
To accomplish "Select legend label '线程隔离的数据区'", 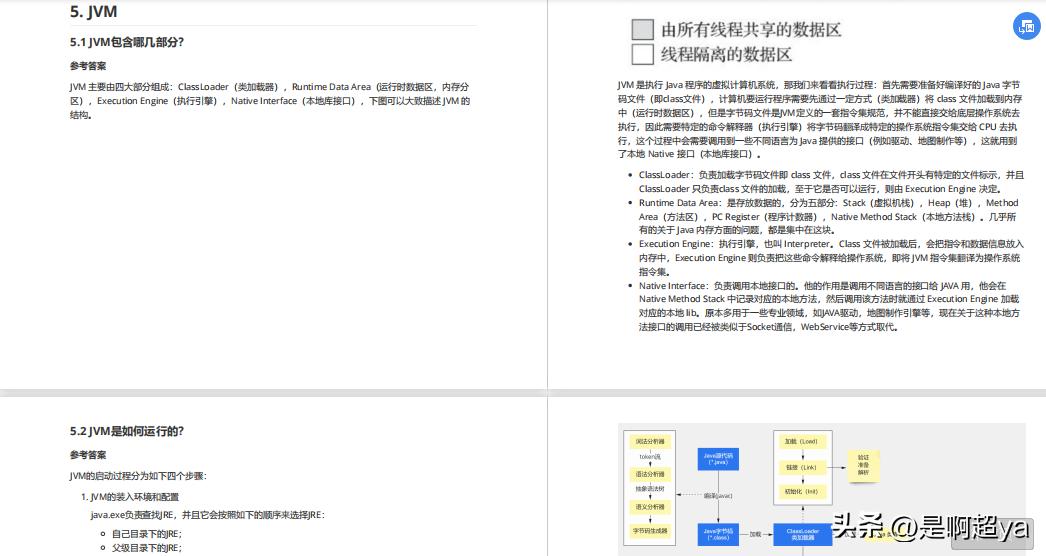I will [x=726, y=54].
